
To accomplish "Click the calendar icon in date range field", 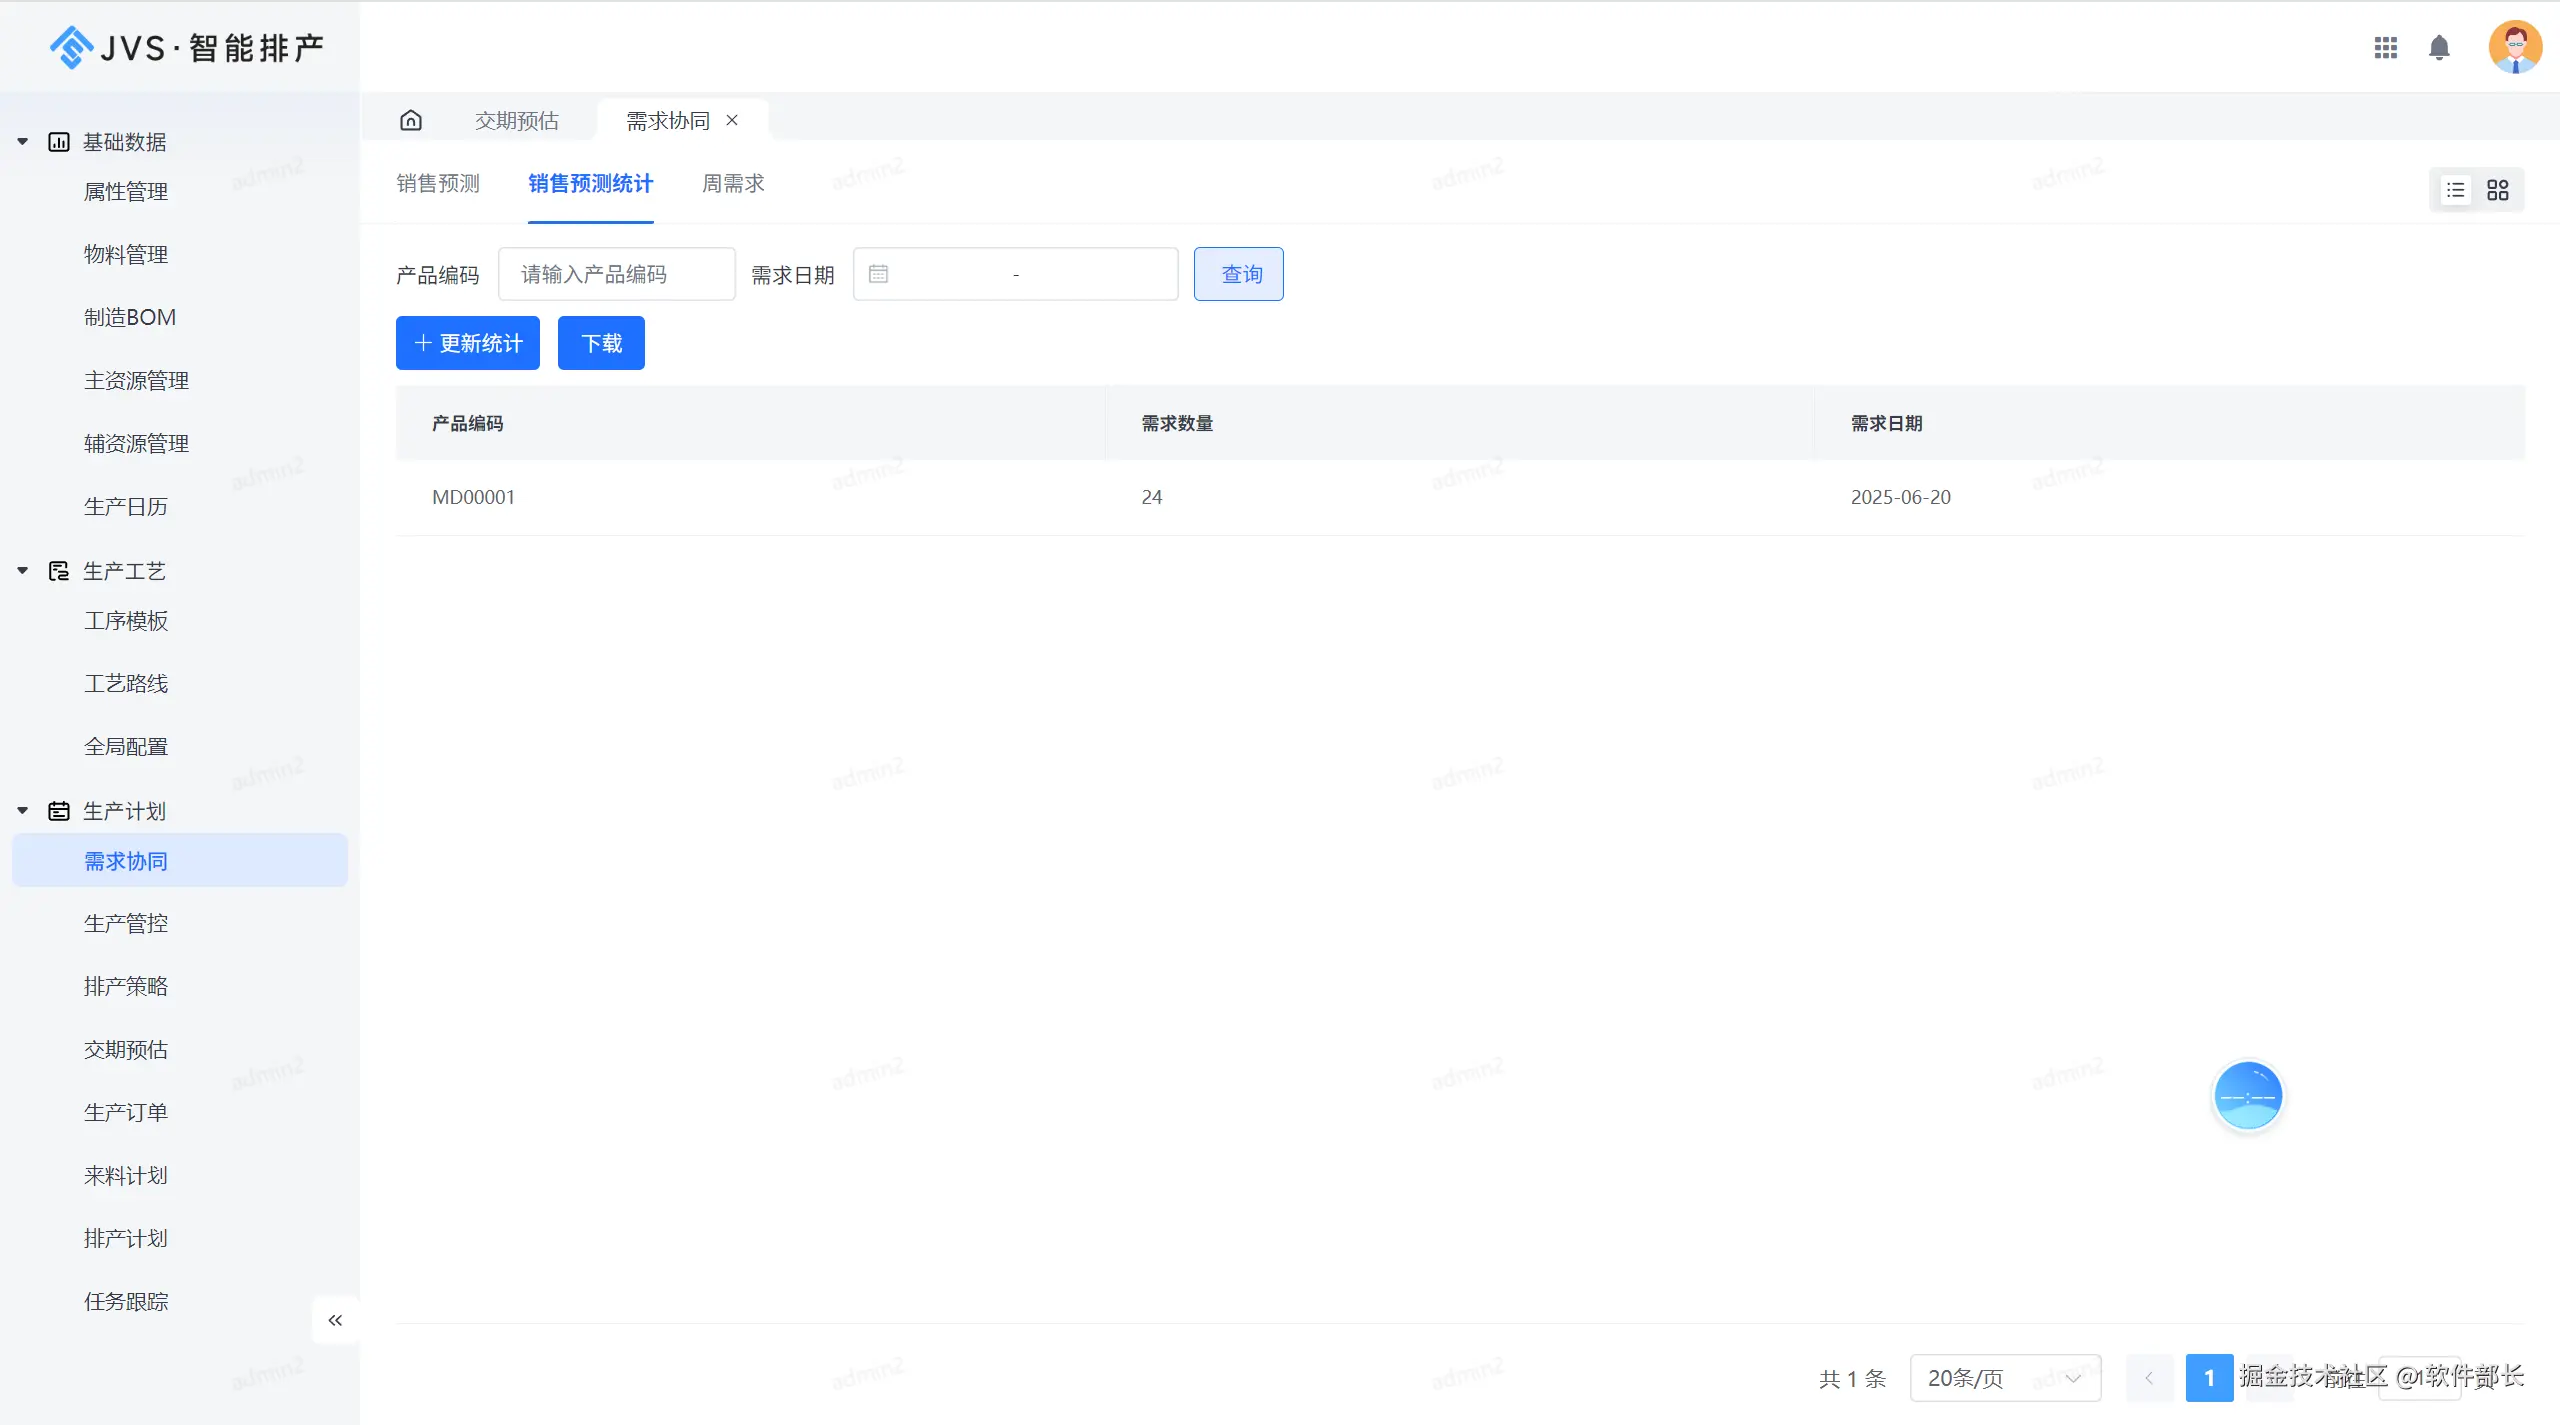I will click(878, 274).
